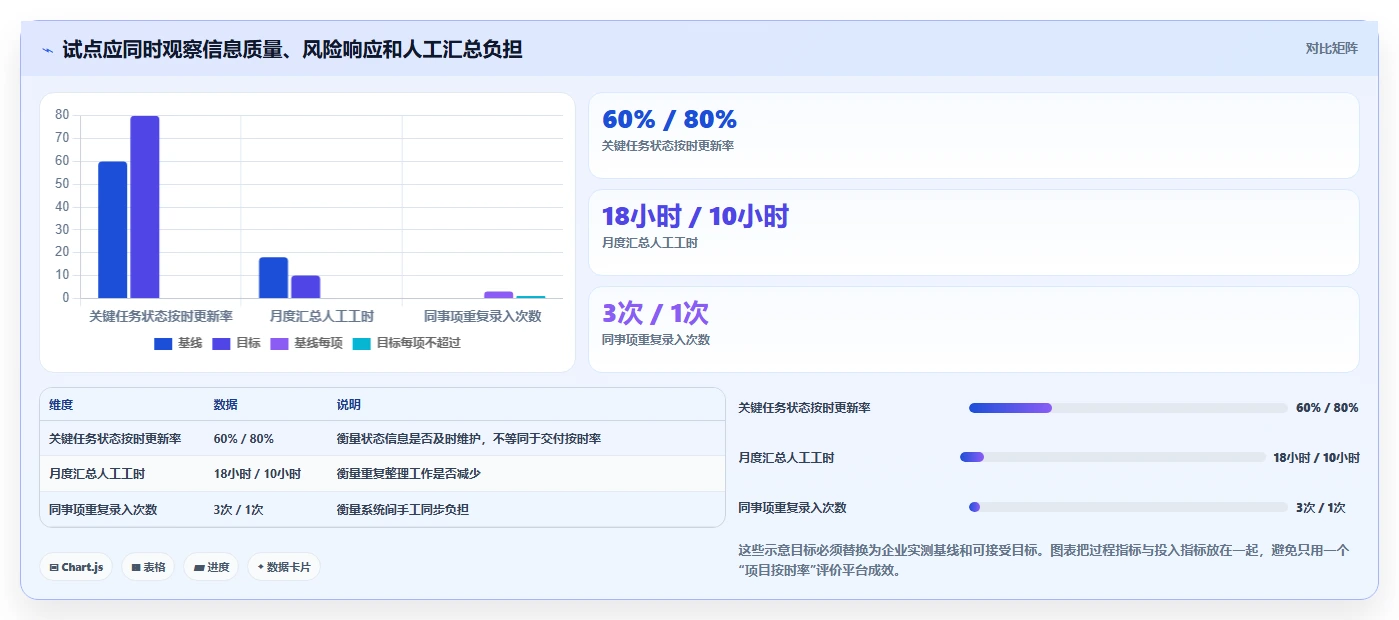1399x620 pixels.
Task: Click the footnote paragraph about 示意目标
Action: 1044,561
